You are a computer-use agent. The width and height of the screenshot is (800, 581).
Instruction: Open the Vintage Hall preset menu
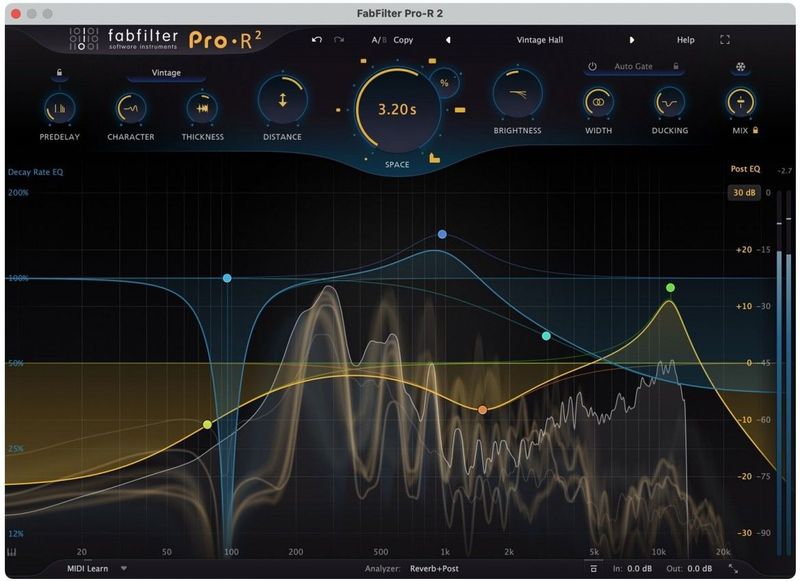coord(540,40)
